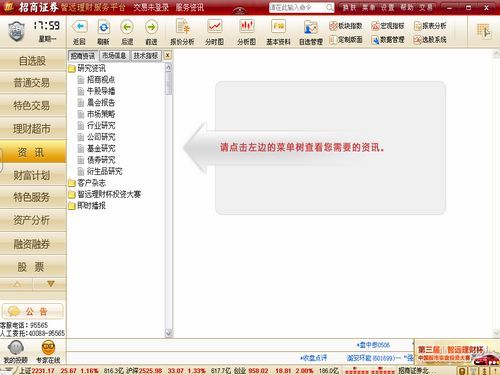
Task: Open 晨会报告 in tree
Action: click(96, 102)
